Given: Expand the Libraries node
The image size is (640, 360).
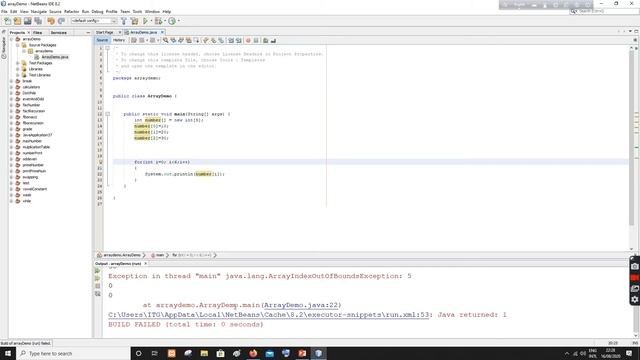Looking at the screenshot, I should point(18,69).
